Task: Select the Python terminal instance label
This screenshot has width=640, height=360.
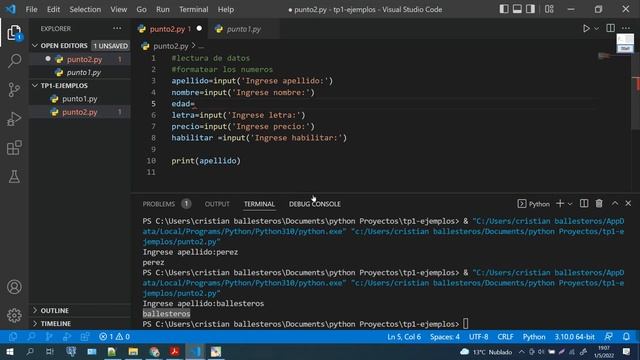Action: [x=534, y=204]
